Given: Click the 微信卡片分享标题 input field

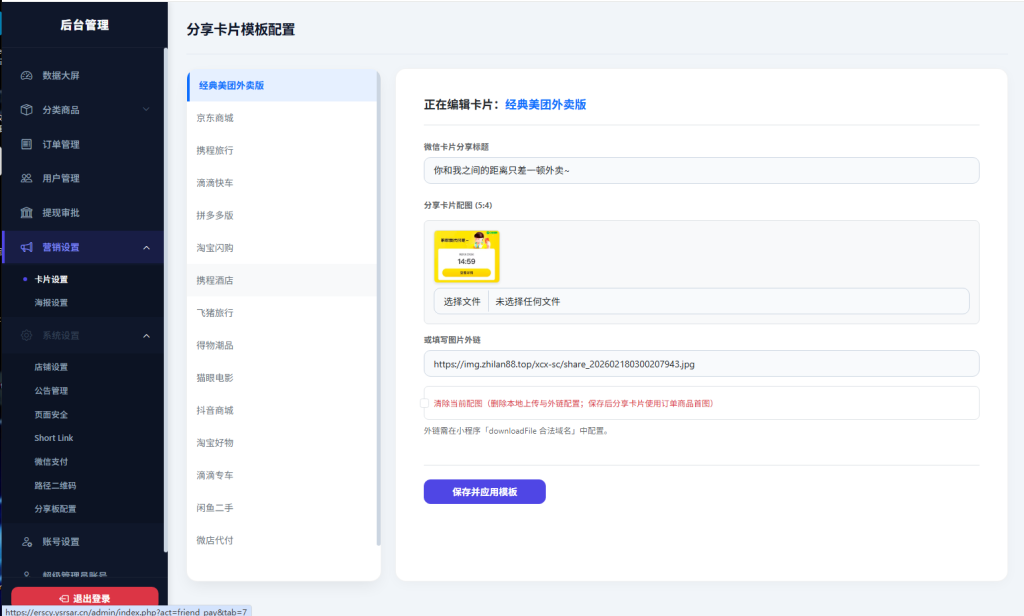Looking at the screenshot, I should (x=701, y=170).
